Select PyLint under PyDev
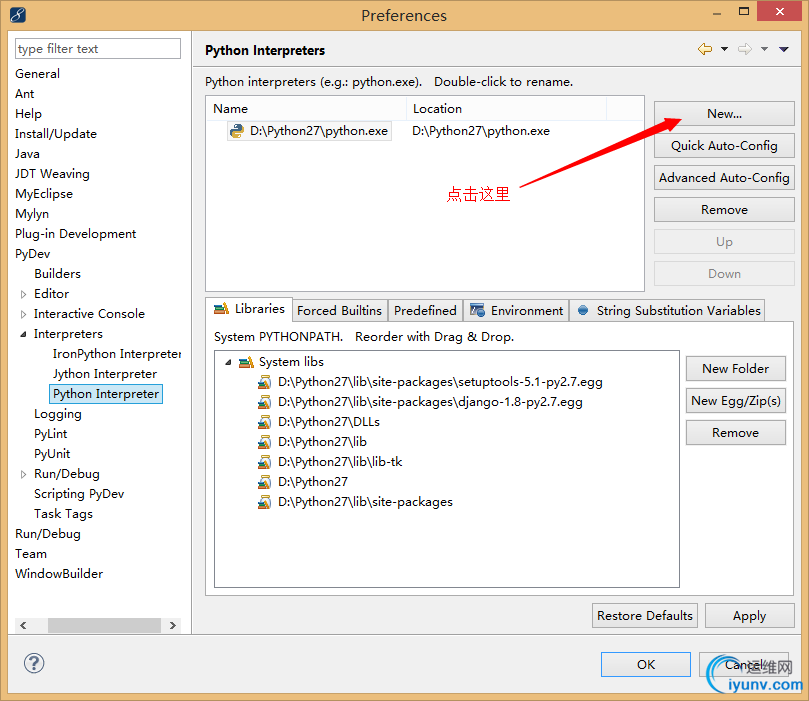 coord(51,434)
